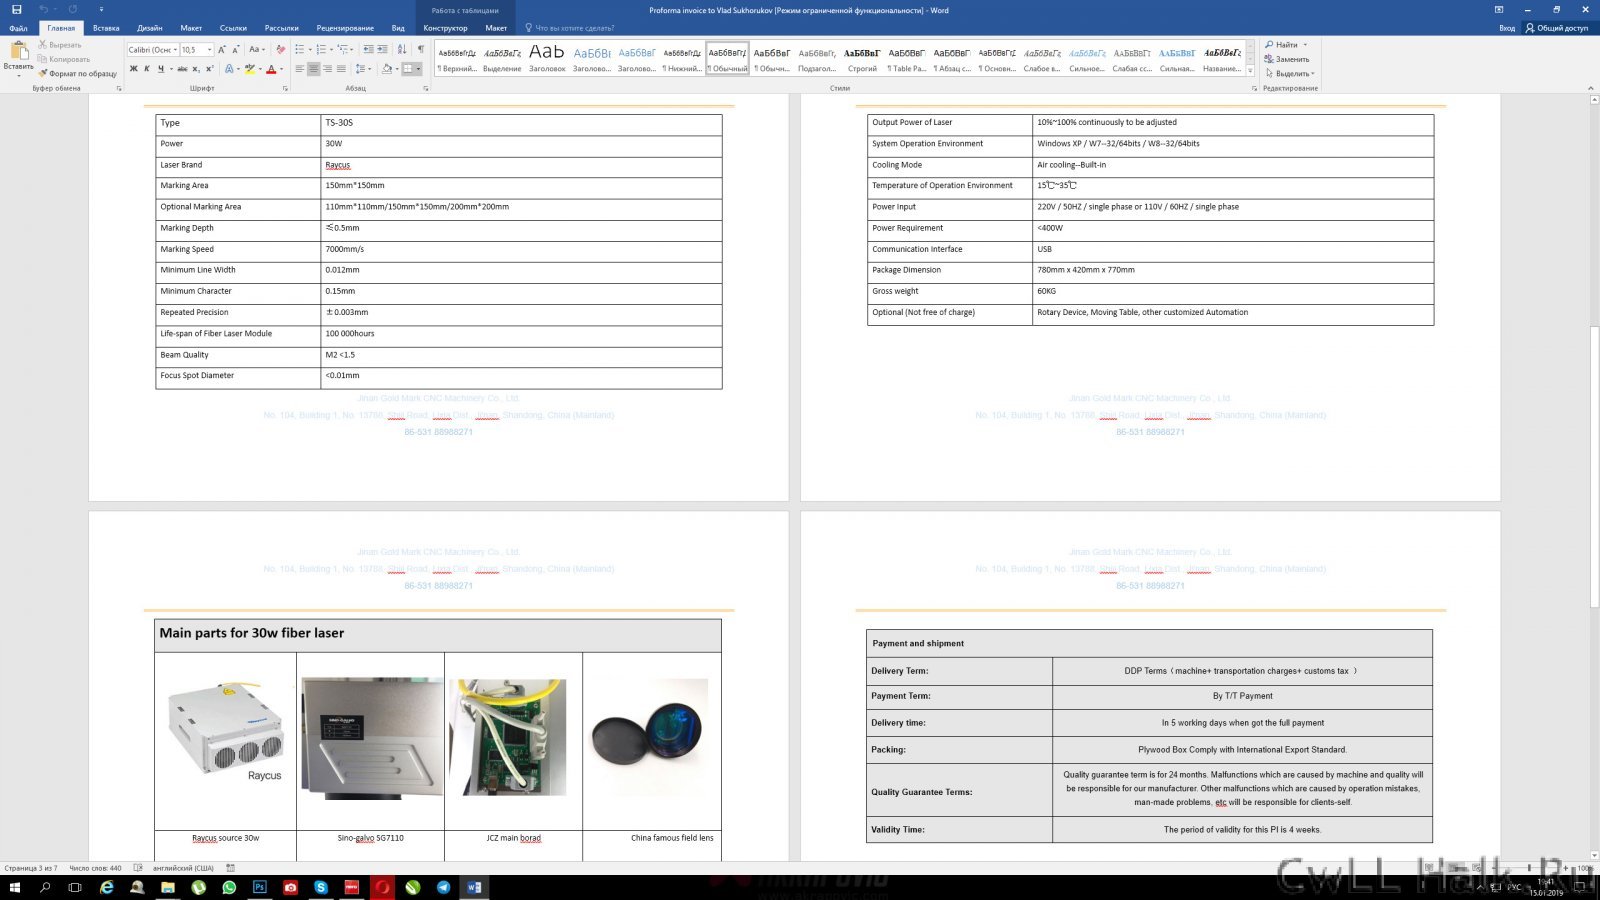Click the red font color button
This screenshot has width=1600, height=900.
pos(270,69)
